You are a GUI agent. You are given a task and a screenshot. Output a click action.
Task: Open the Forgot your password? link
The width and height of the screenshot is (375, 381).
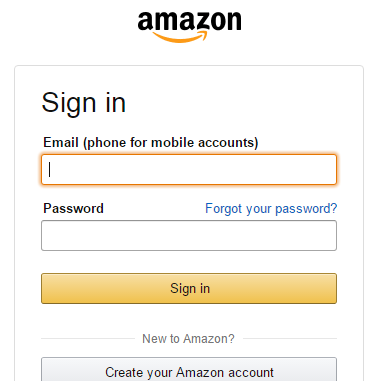tap(271, 209)
